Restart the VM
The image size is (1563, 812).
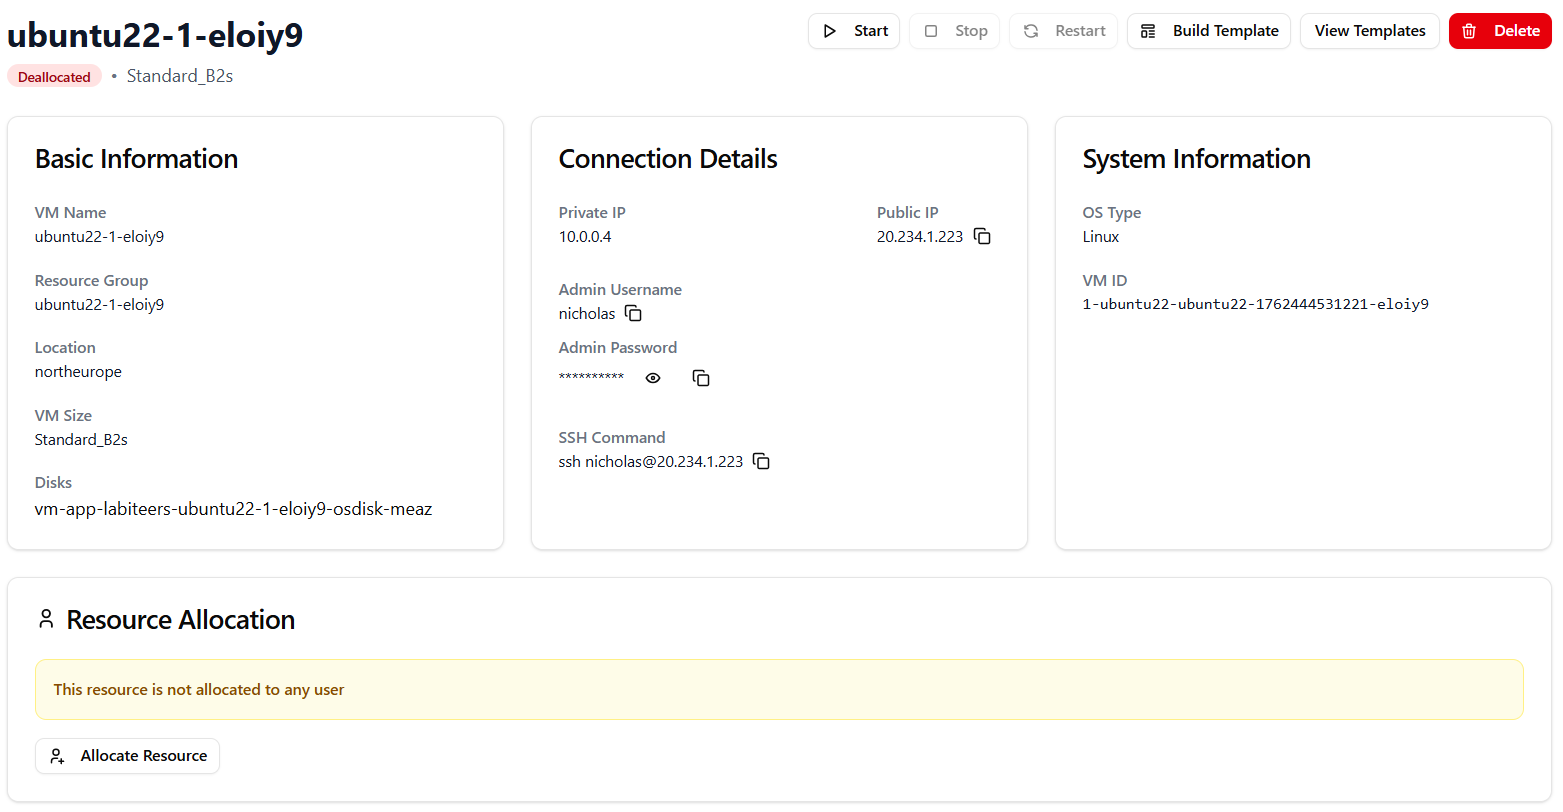point(1063,31)
